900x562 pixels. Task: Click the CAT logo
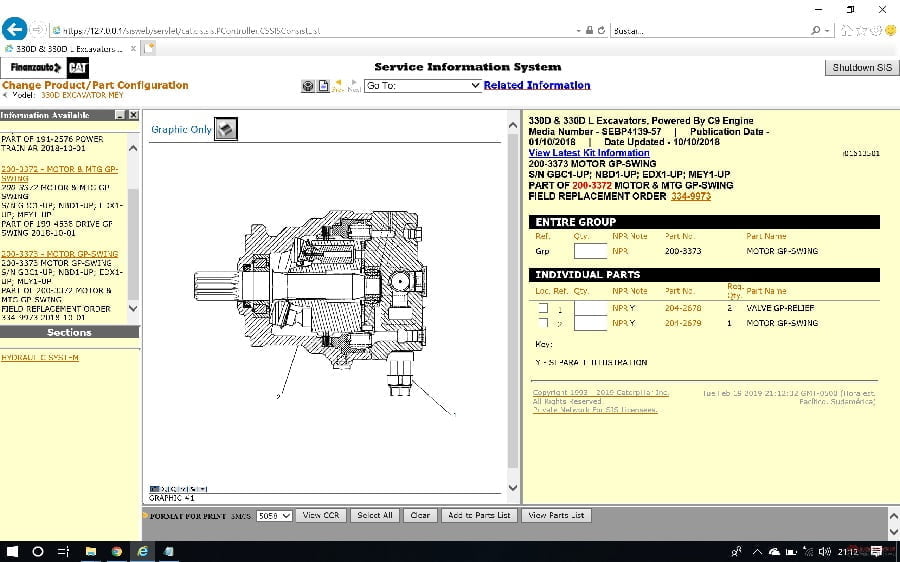(77, 68)
